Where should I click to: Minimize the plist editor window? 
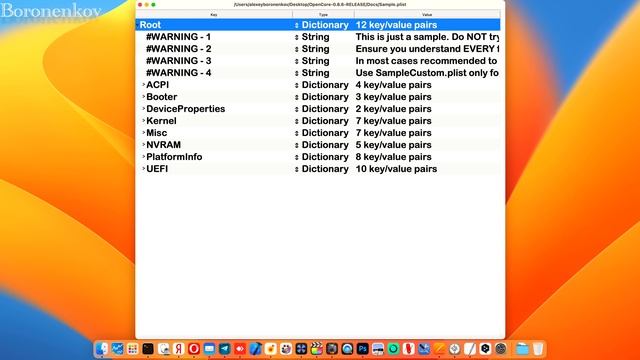coord(147,4)
